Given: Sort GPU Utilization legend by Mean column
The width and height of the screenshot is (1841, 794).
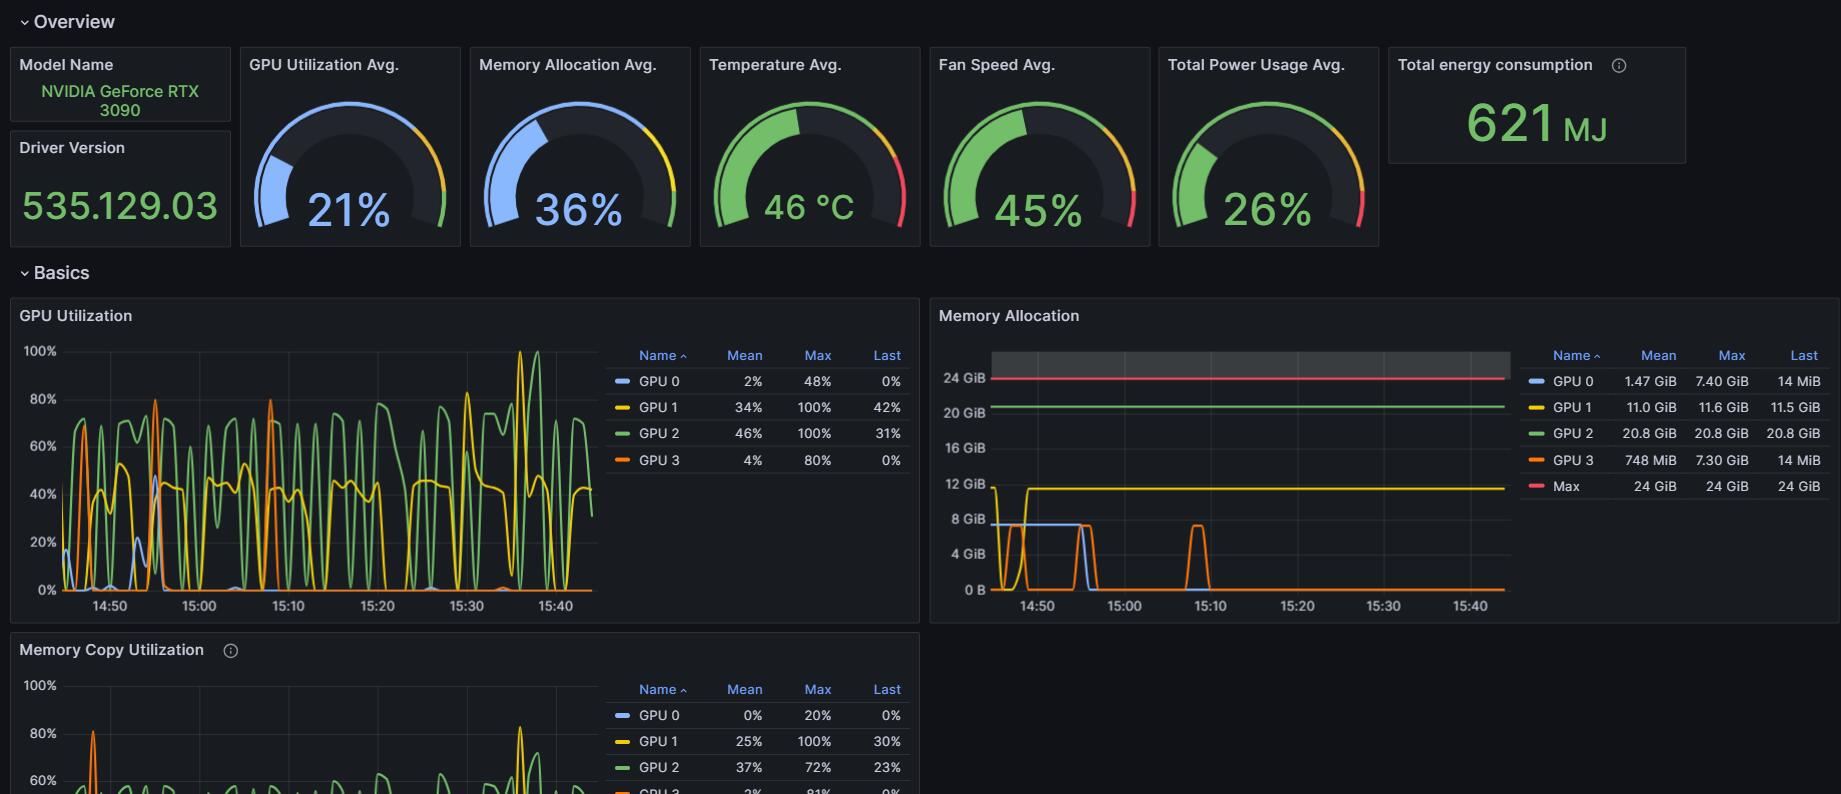Looking at the screenshot, I should pyautogui.click(x=744, y=355).
